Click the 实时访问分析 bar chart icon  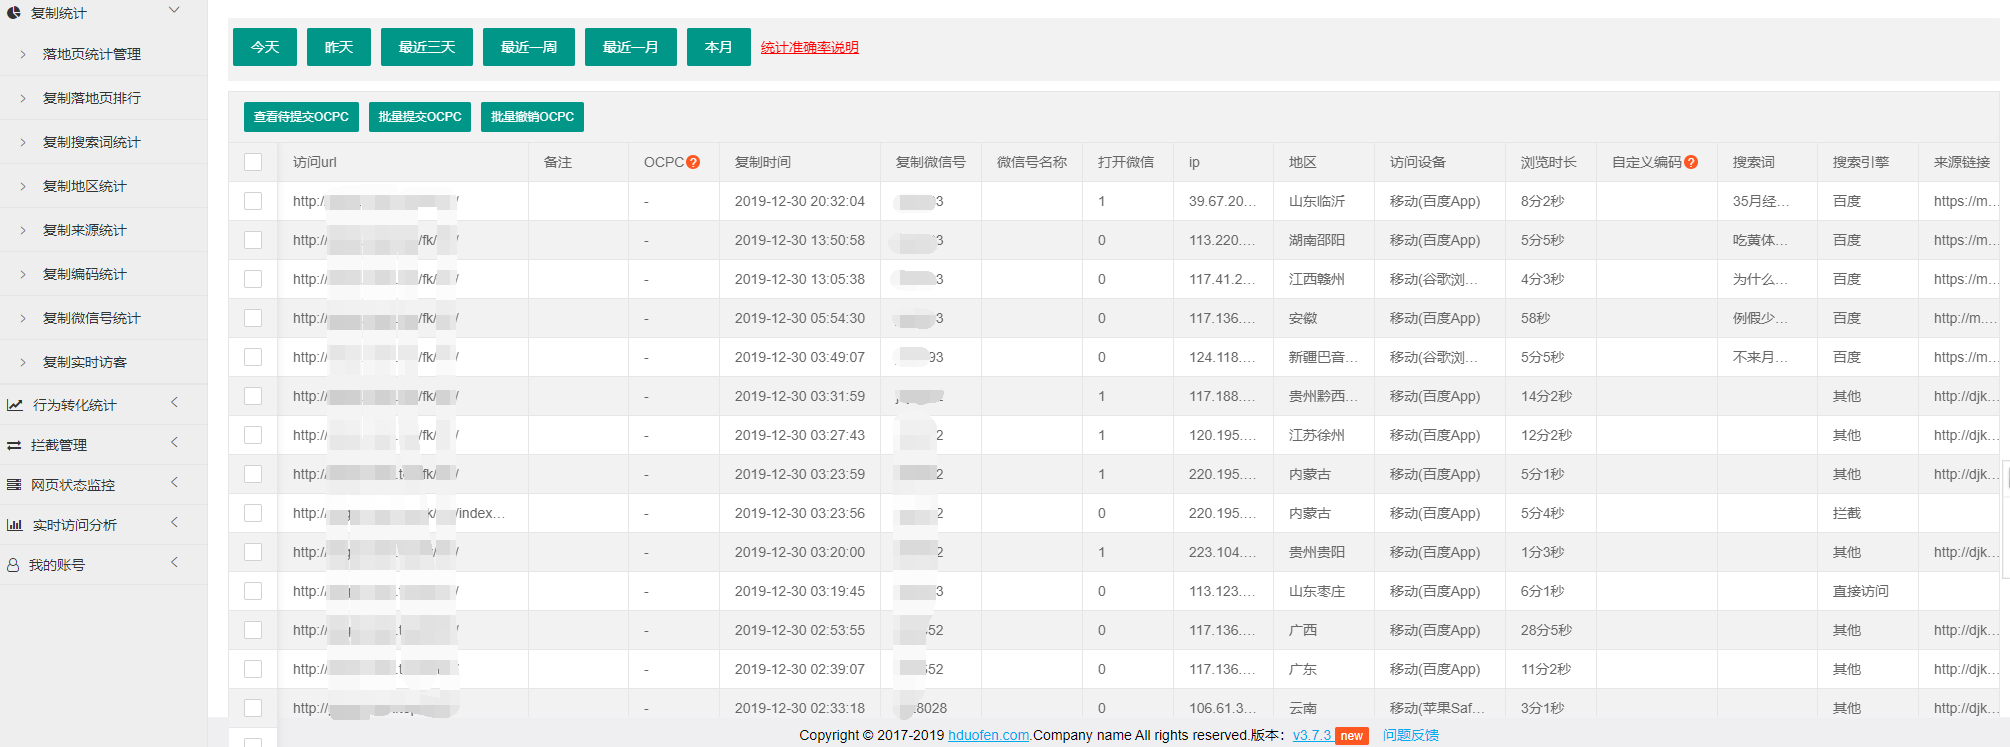tap(15, 525)
